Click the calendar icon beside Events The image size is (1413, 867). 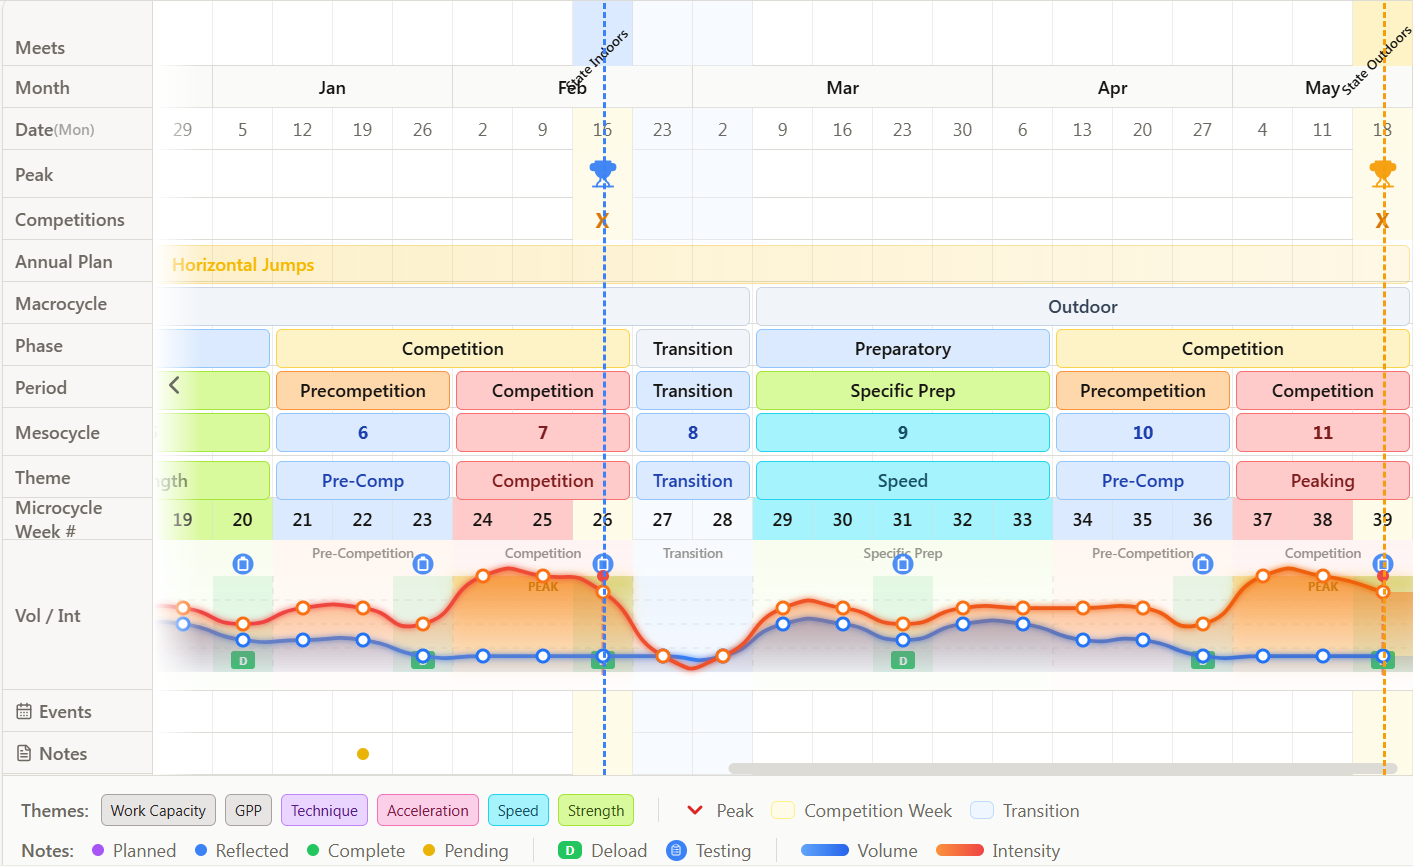tap(24, 712)
